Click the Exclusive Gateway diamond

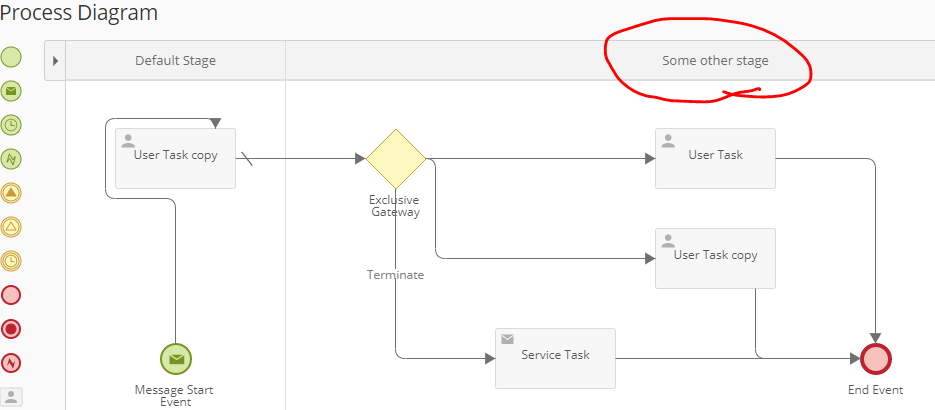click(x=396, y=158)
